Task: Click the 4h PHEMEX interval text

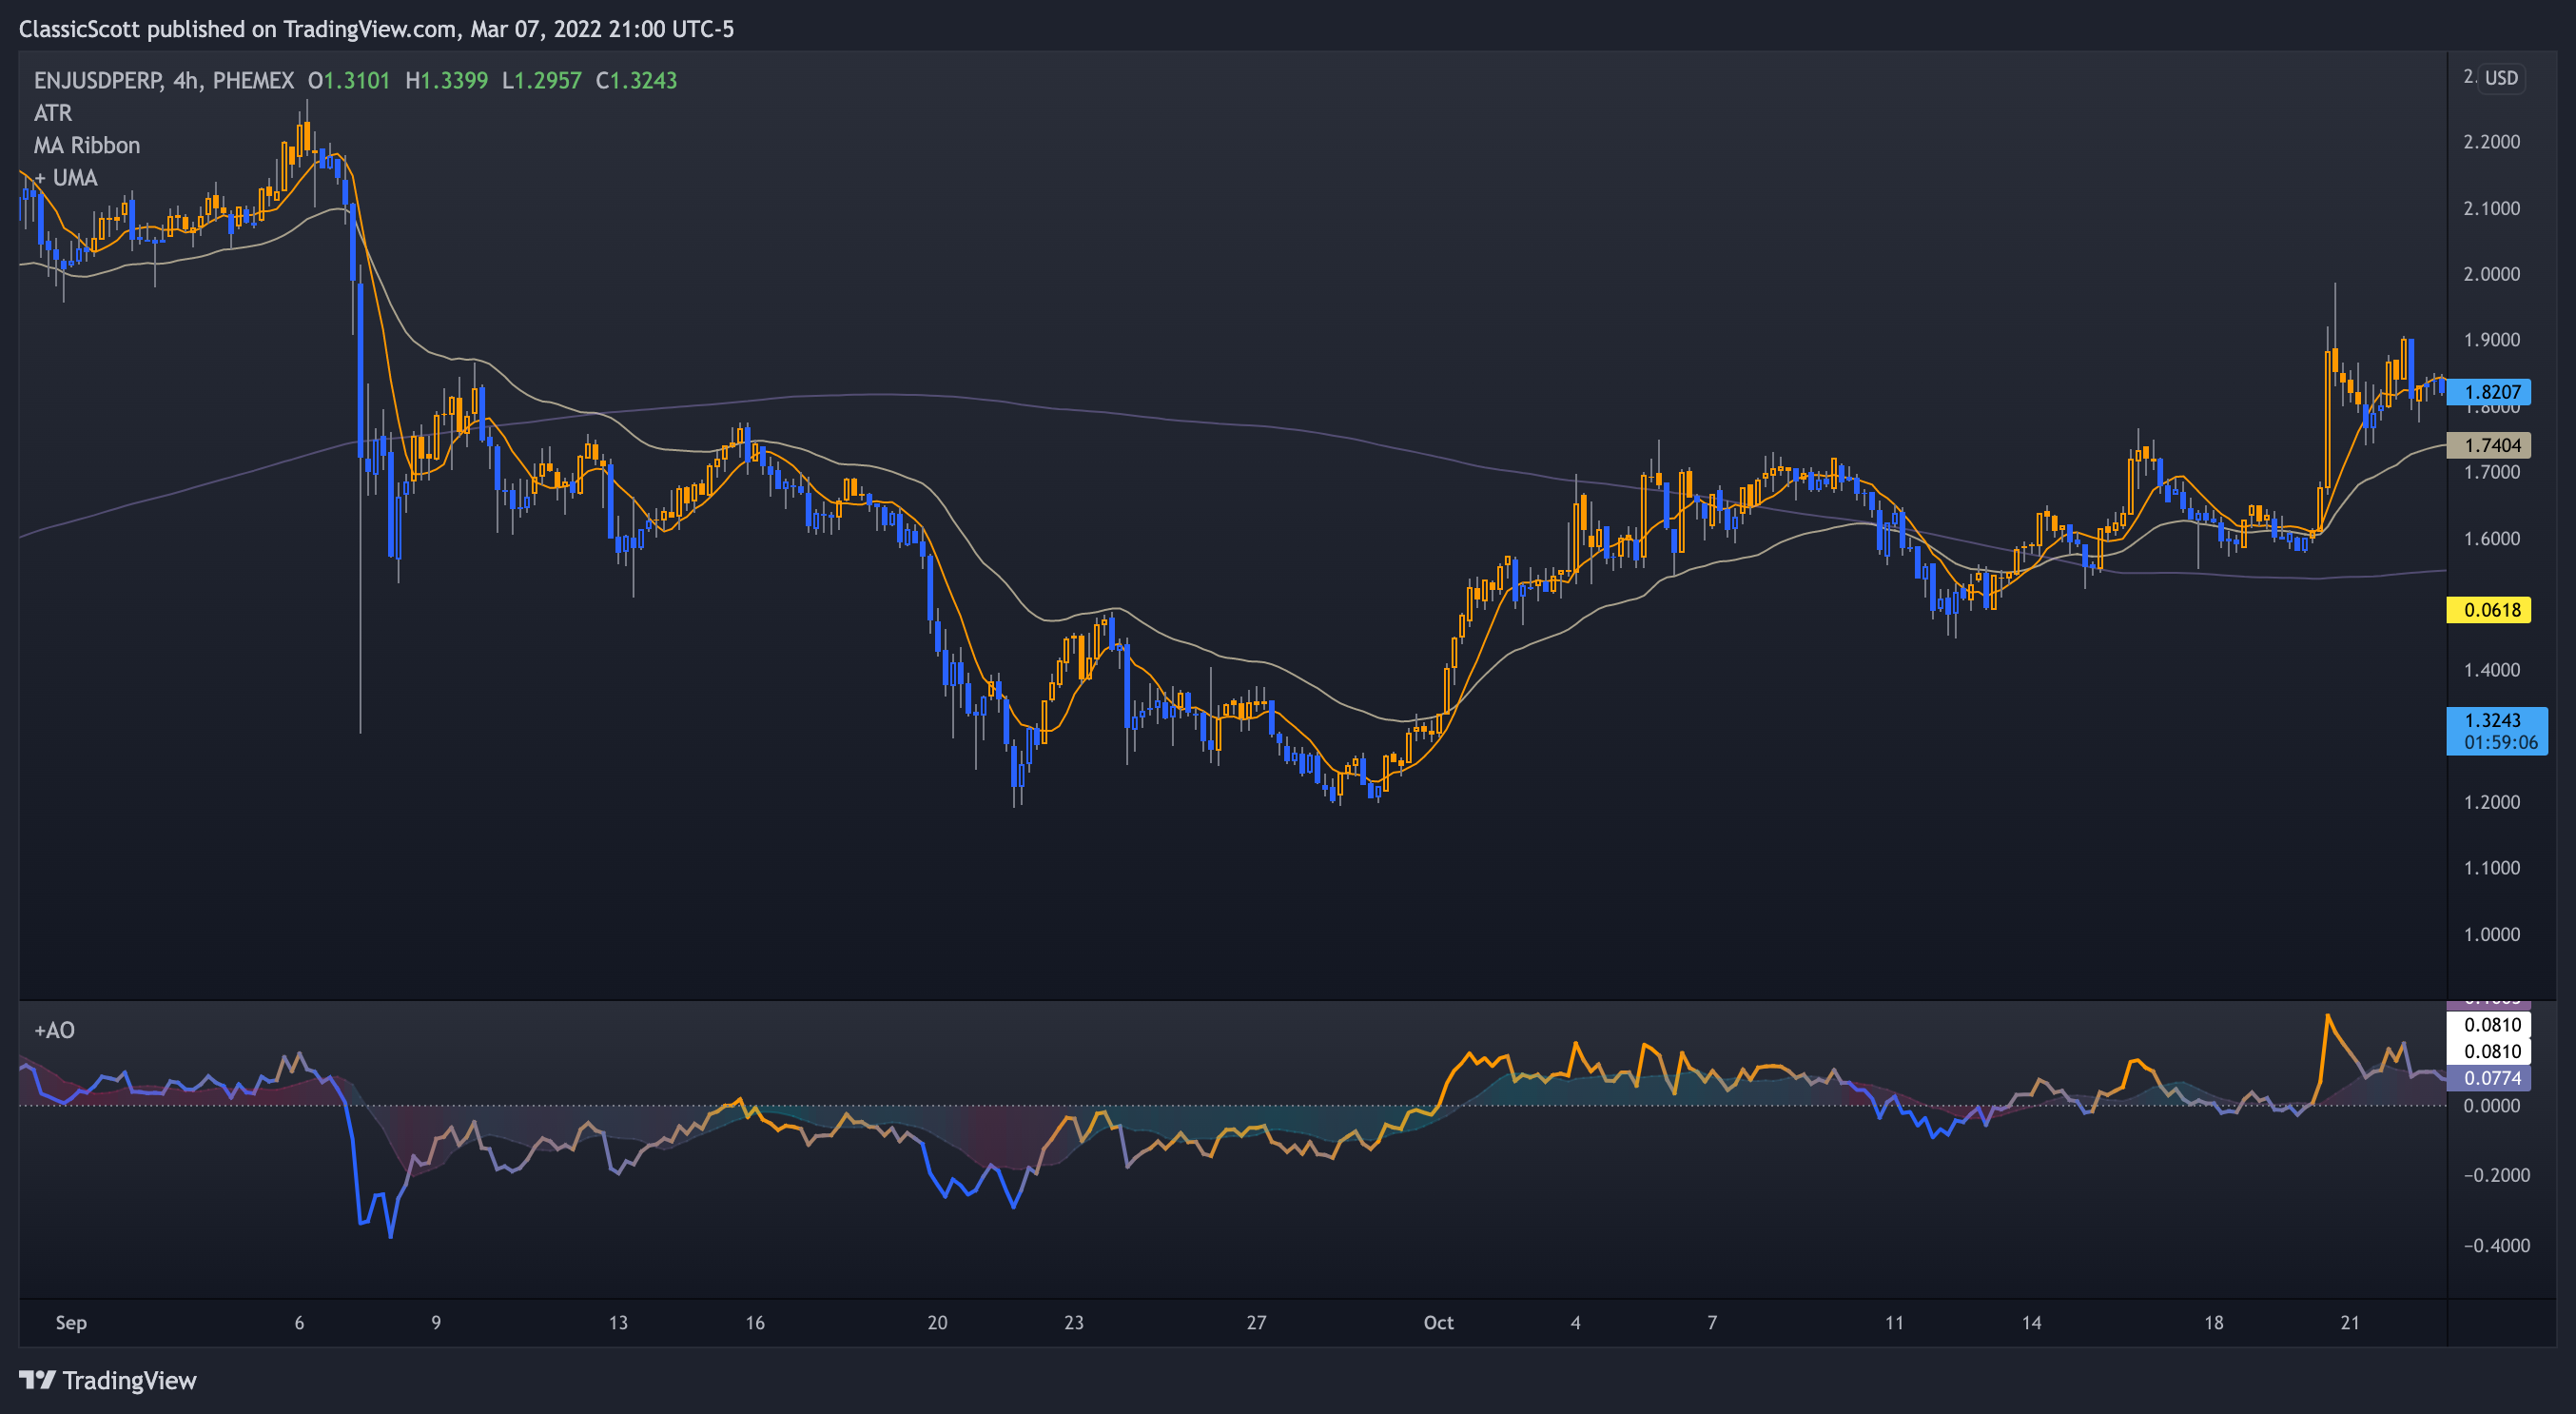Action: tap(233, 80)
